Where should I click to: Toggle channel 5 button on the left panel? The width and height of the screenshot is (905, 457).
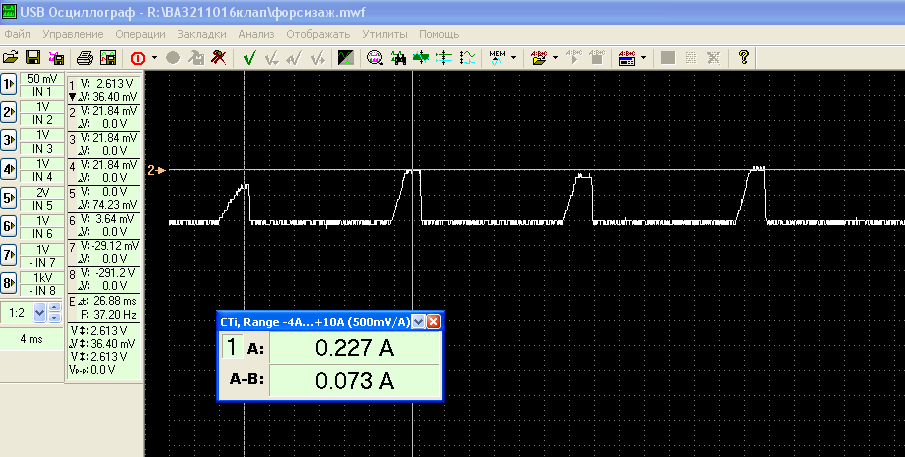pos(9,198)
